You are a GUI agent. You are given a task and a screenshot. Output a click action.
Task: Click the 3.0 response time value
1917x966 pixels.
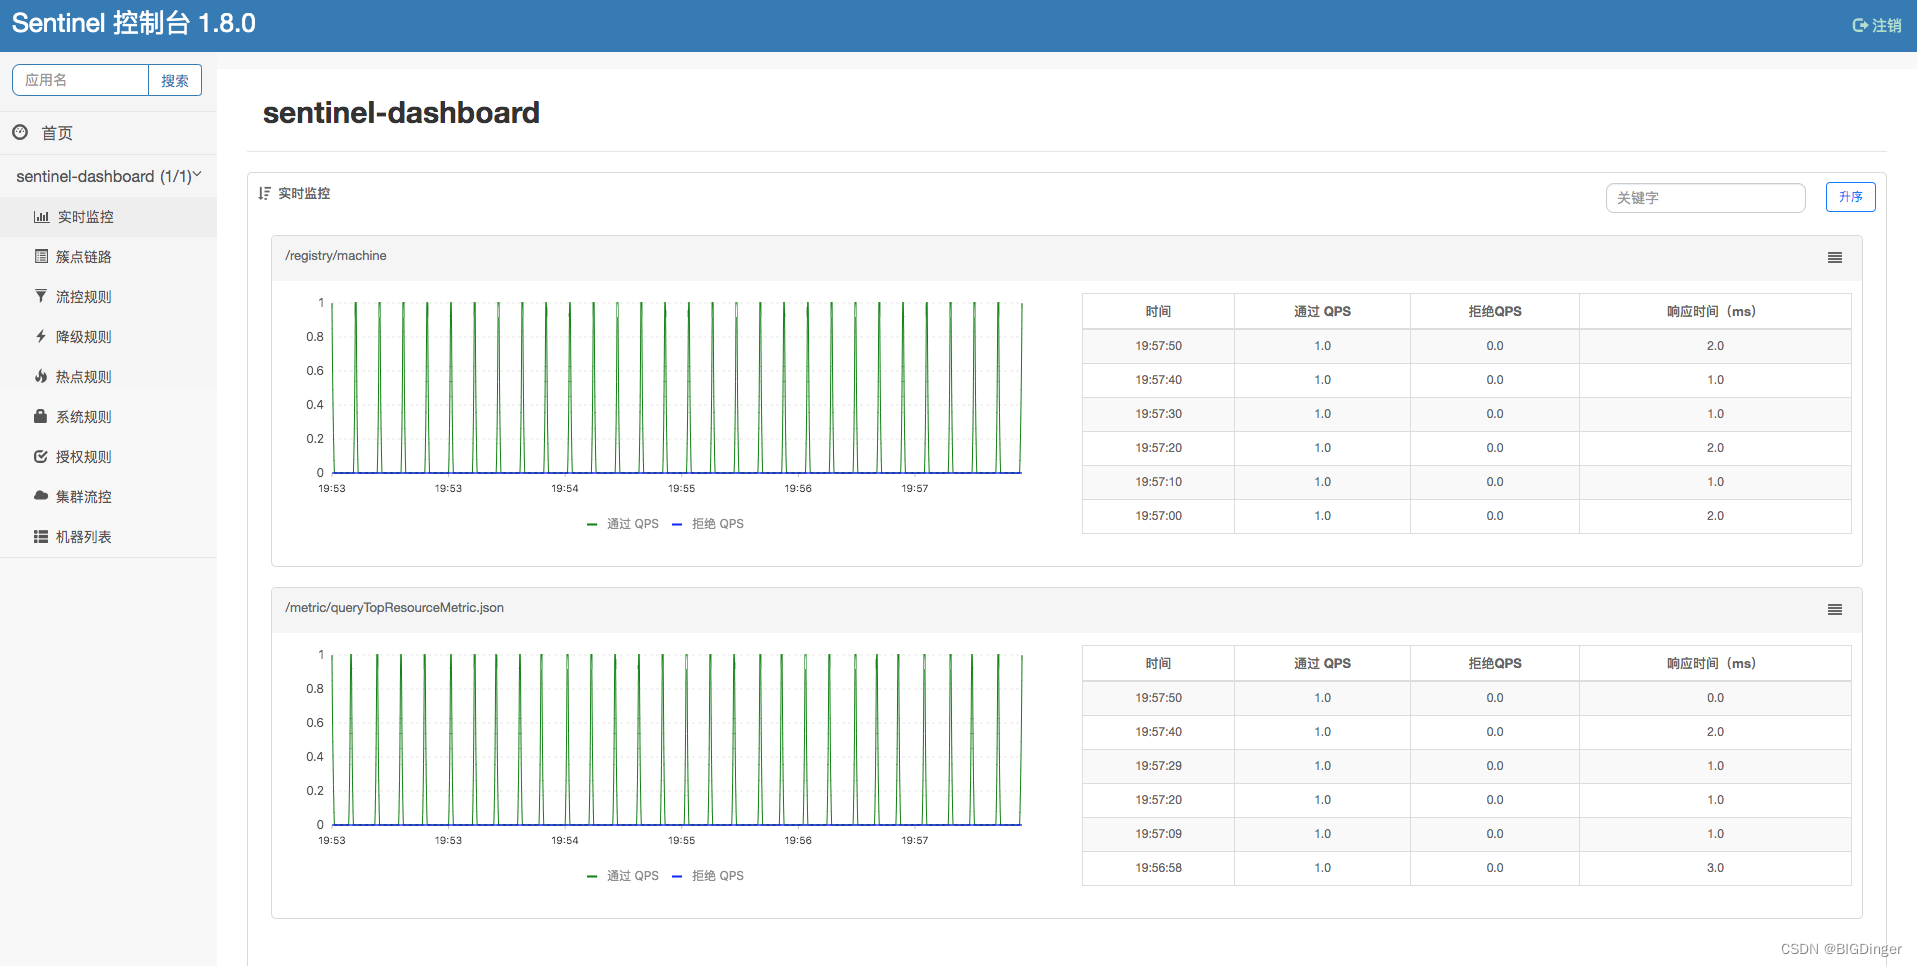pos(1715,868)
